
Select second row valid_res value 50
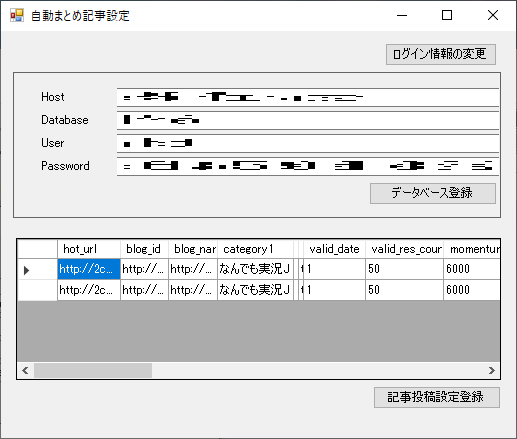pyautogui.click(x=404, y=290)
